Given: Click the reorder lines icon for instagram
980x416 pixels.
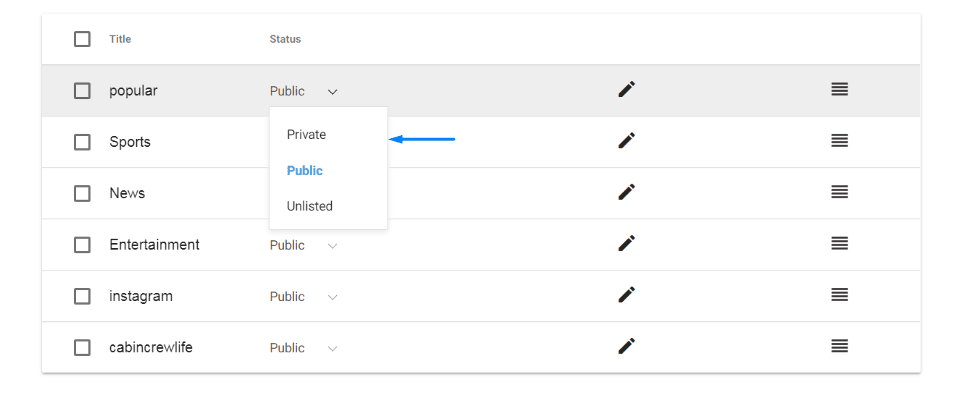Looking at the screenshot, I should click(x=840, y=295).
